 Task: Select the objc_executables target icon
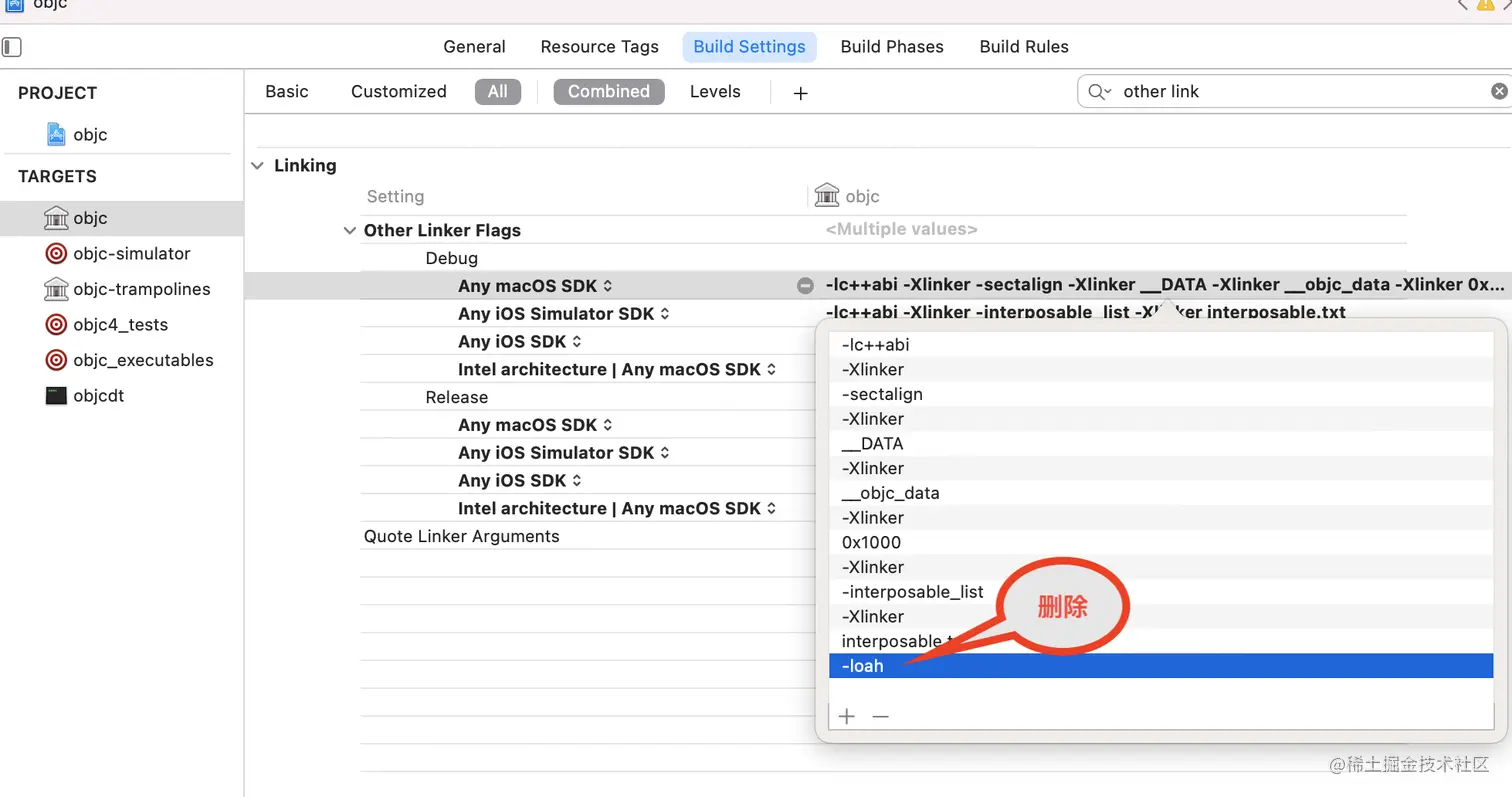pos(56,360)
